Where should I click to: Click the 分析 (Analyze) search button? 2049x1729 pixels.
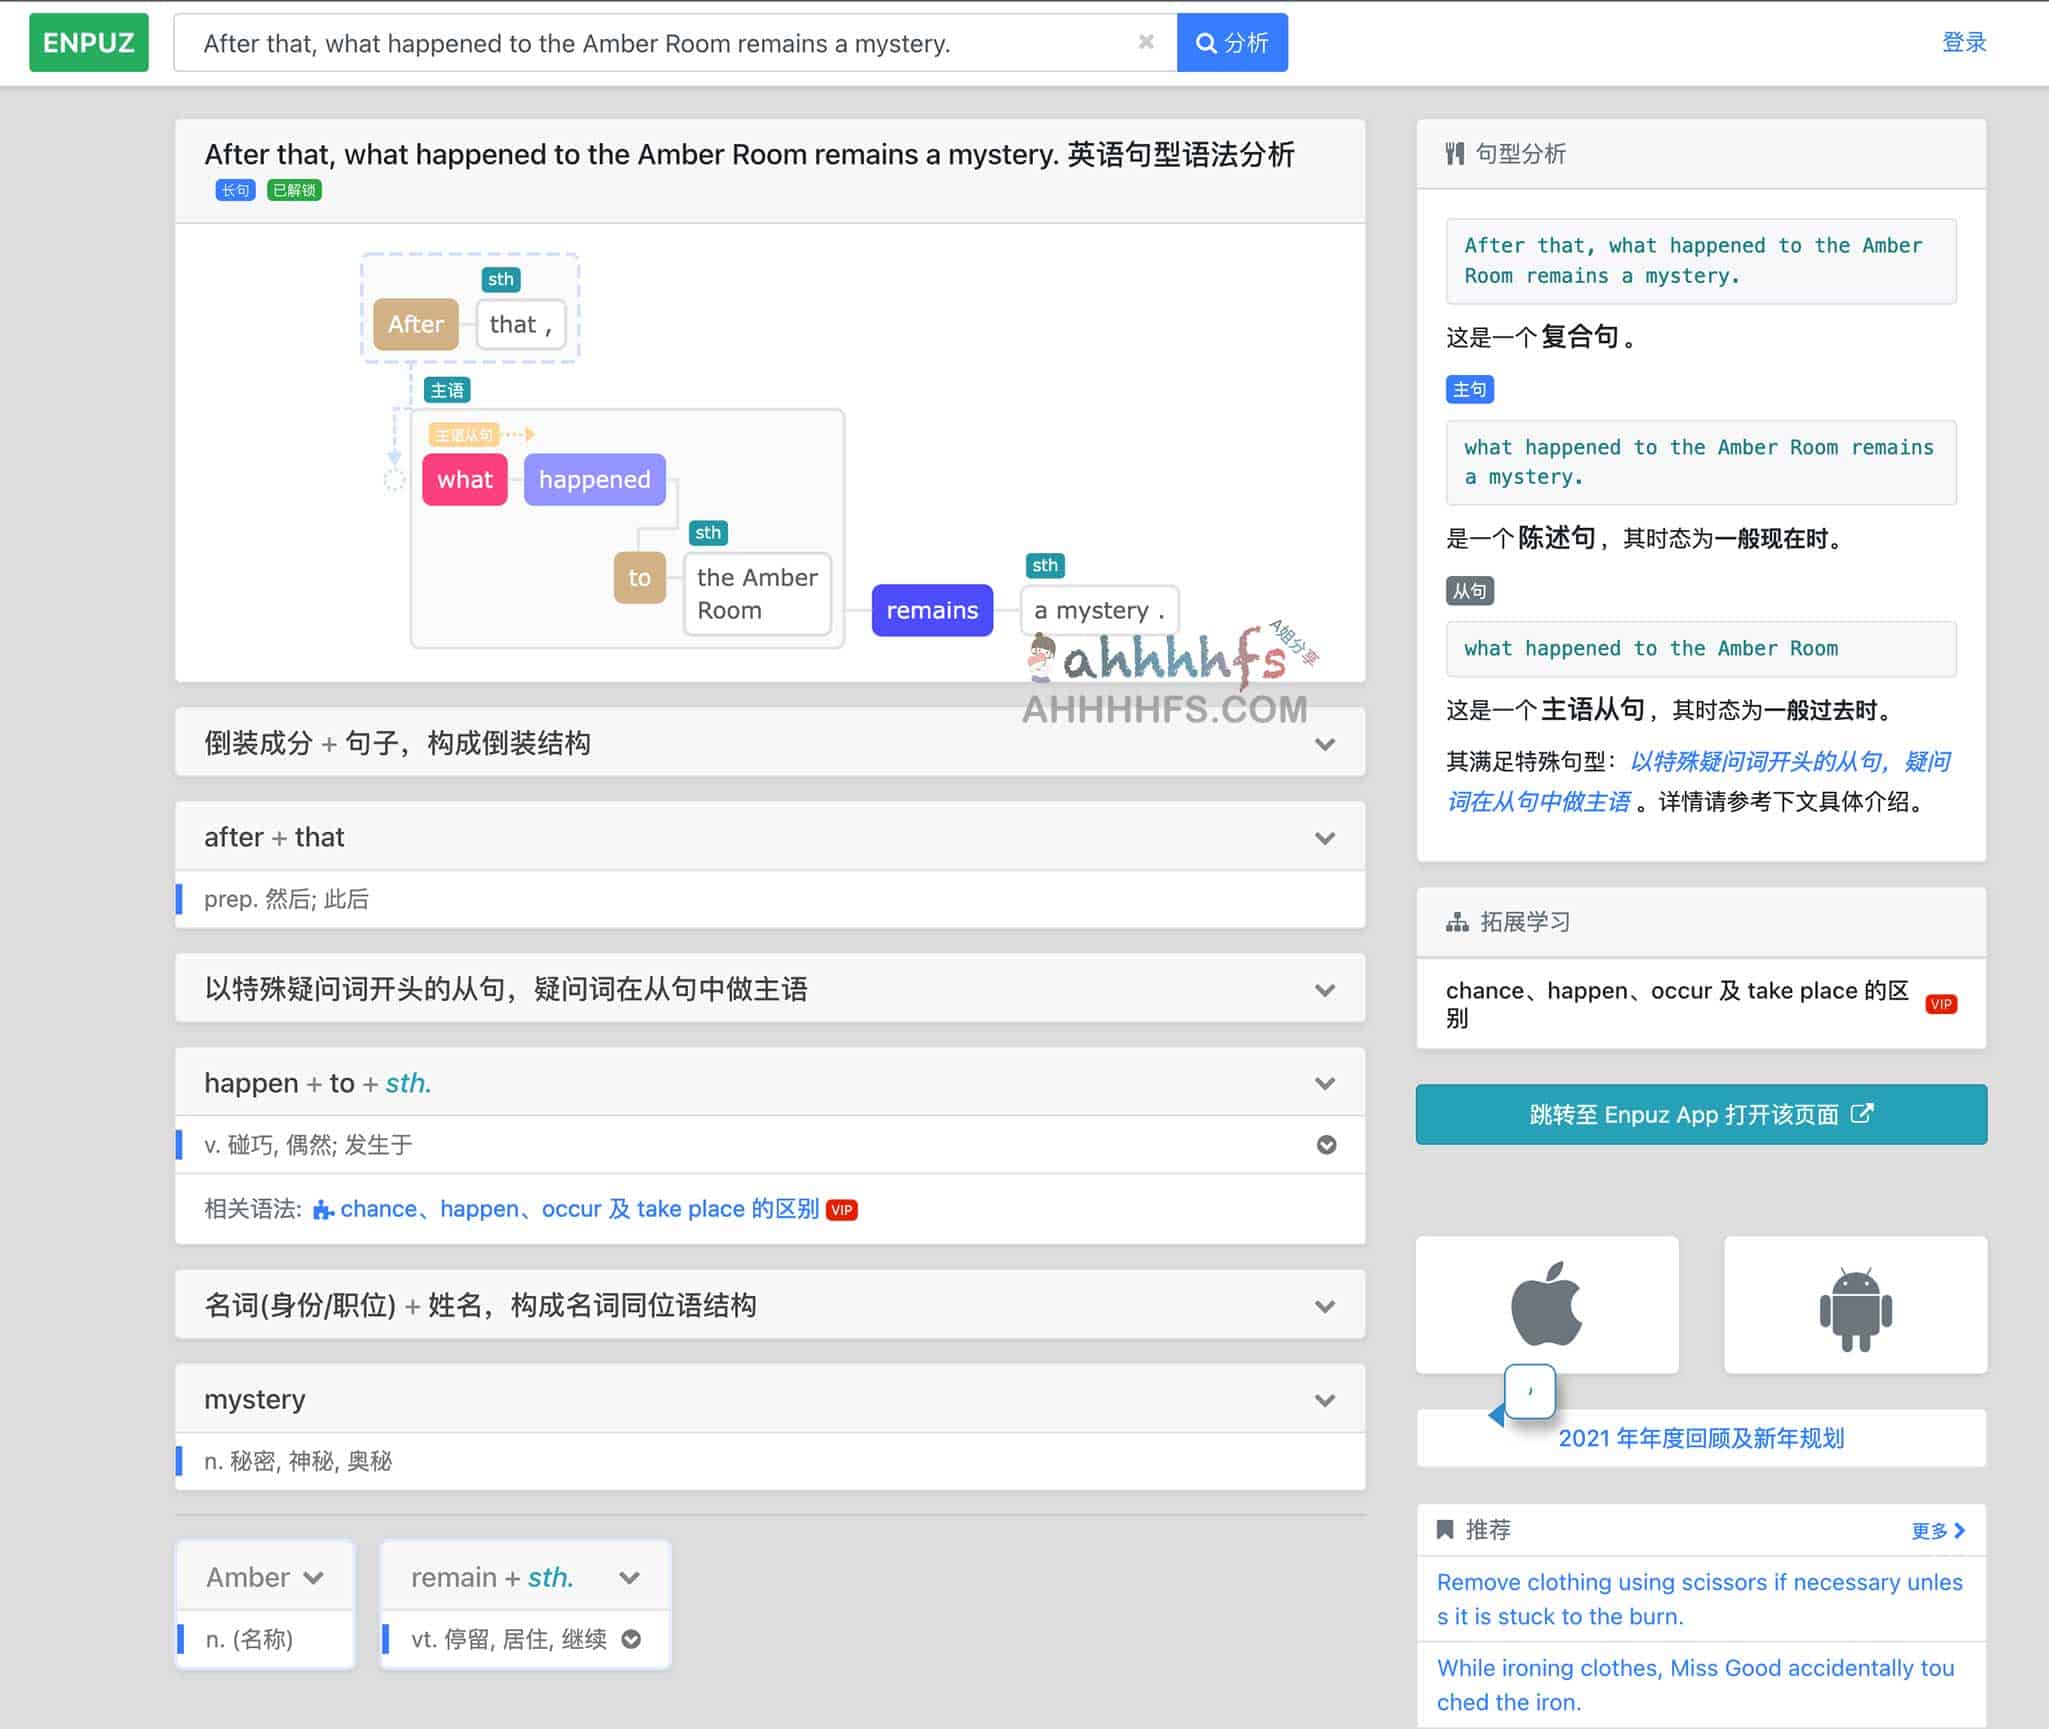(x=1231, y=41)
